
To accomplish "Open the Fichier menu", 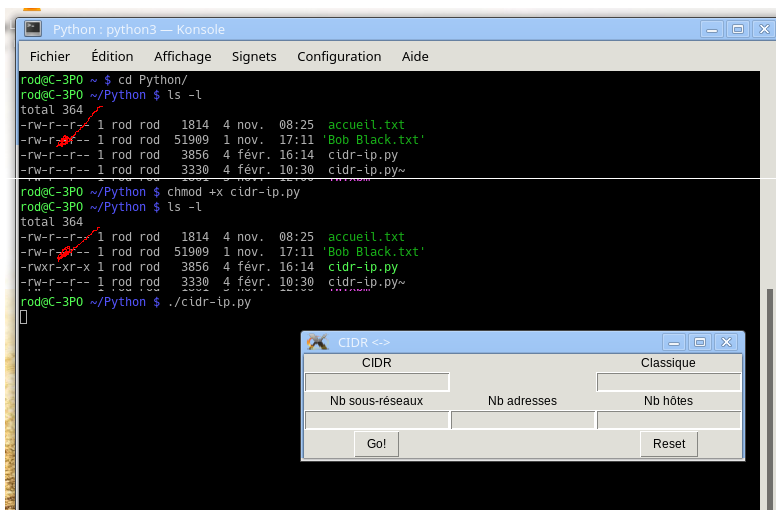I will click(x=50, y=56).
